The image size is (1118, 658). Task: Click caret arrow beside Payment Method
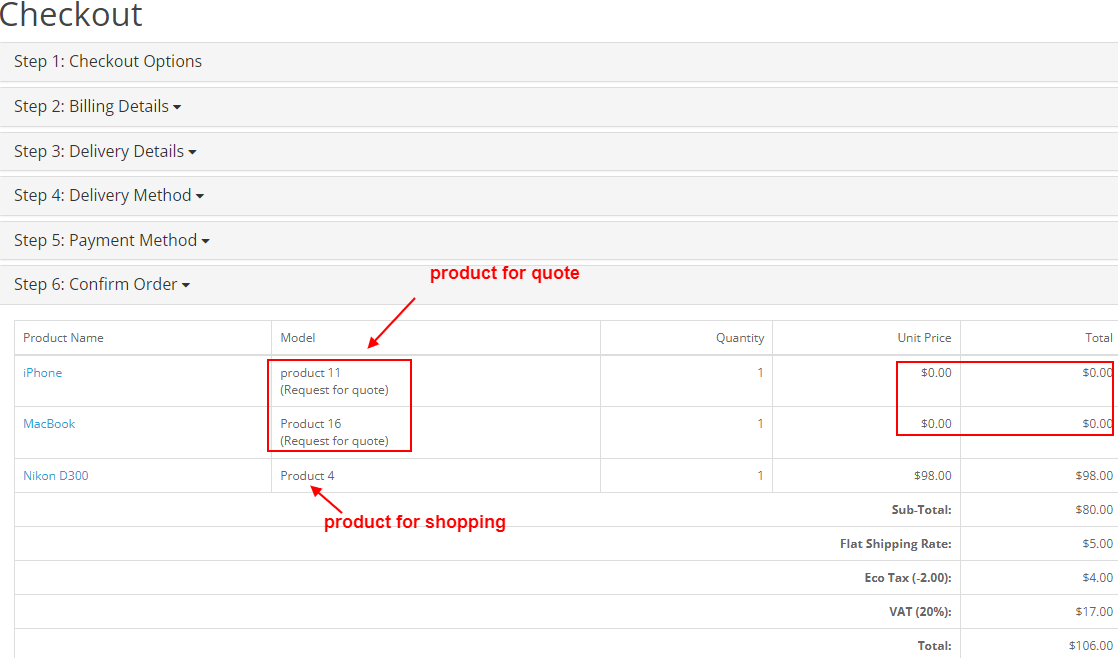coord(205,242)
